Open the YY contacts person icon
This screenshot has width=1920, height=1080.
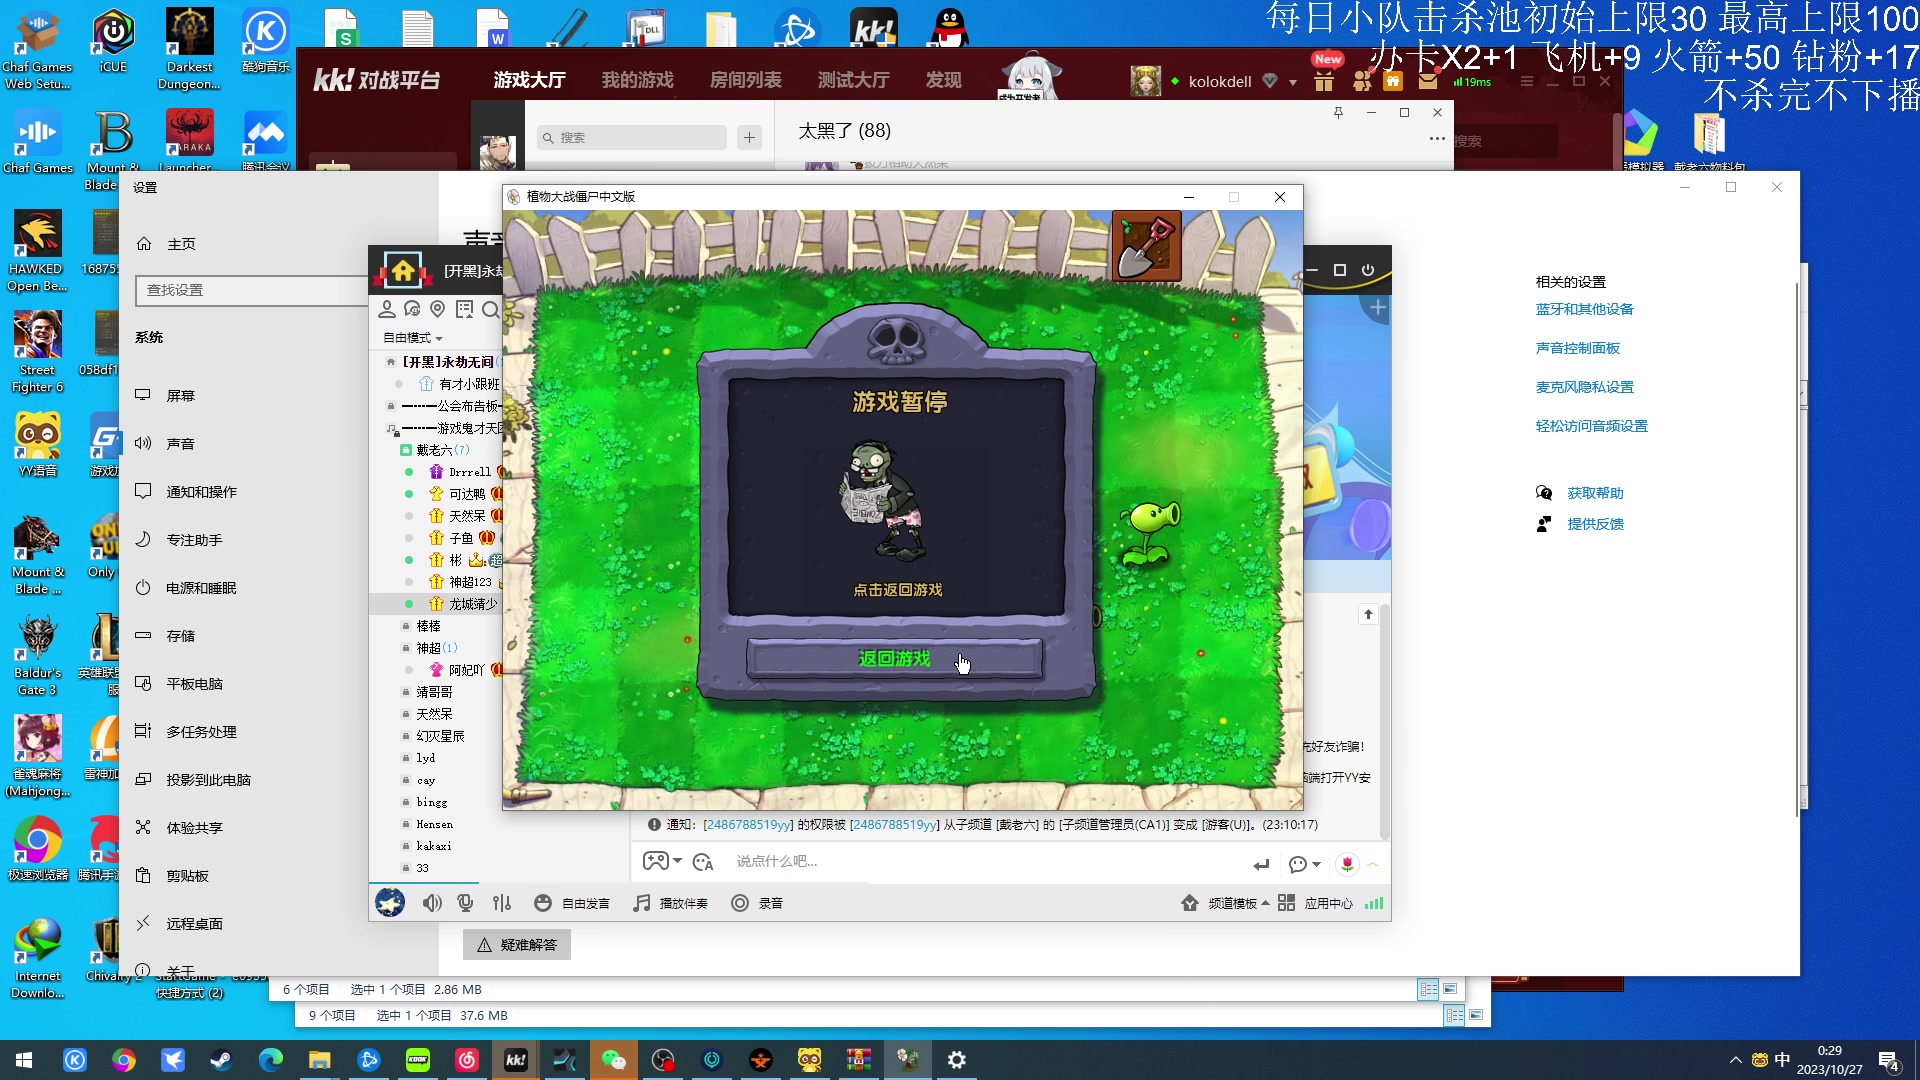tap(387, 309)
